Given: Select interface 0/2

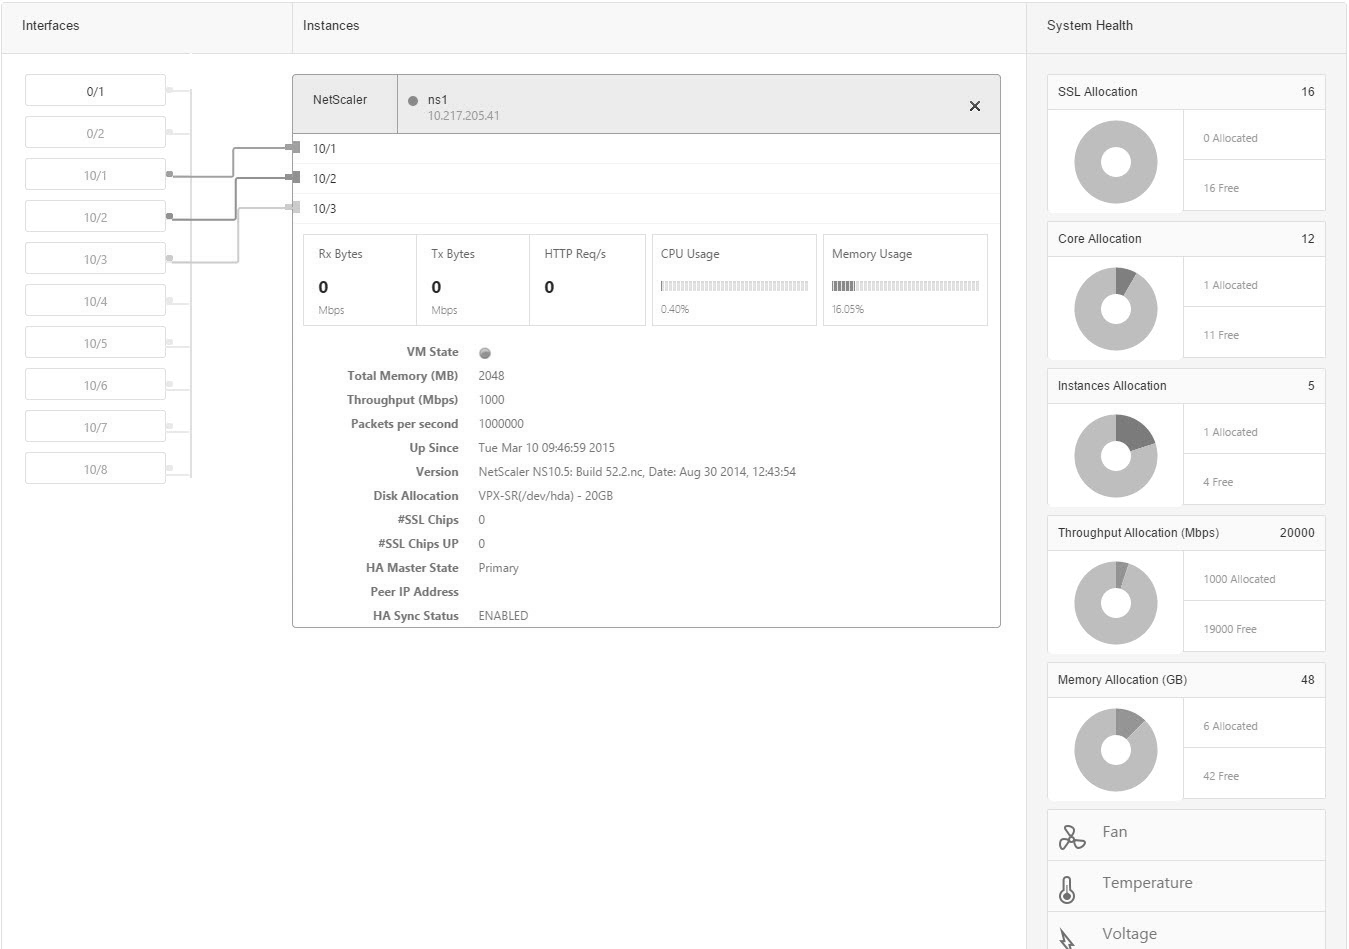Looking at the screenshot, I should pos(95,132).
